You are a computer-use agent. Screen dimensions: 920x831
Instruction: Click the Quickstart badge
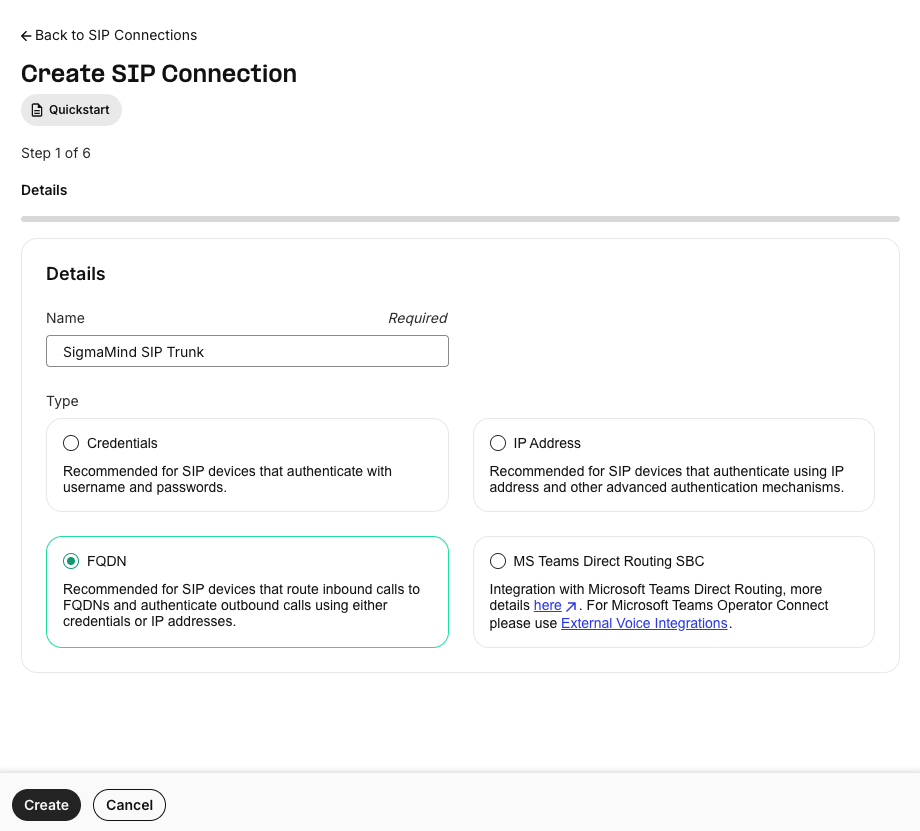pyautogui.click(x=71, y=110)
